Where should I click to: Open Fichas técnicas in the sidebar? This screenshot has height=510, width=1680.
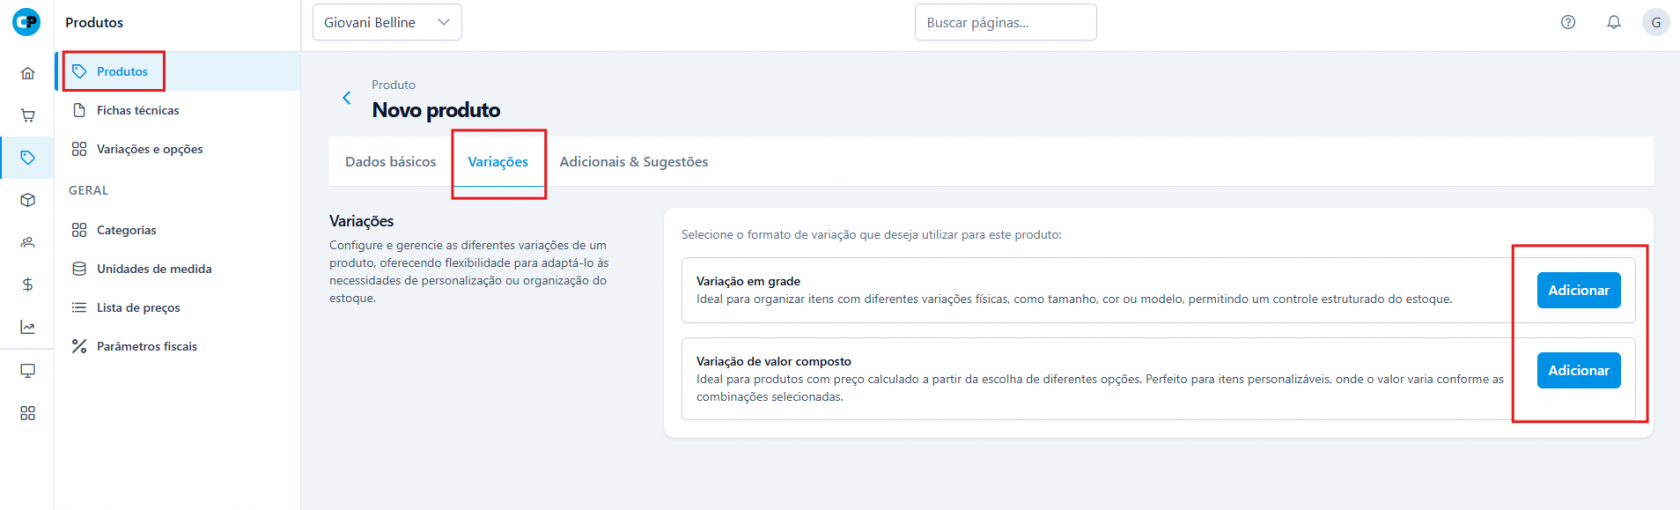pos(138,110)
